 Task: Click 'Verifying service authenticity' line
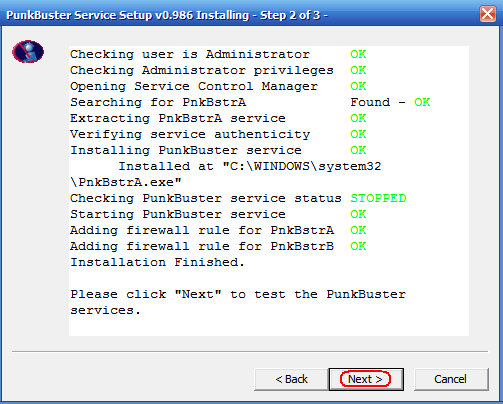[x=190, y=134]
